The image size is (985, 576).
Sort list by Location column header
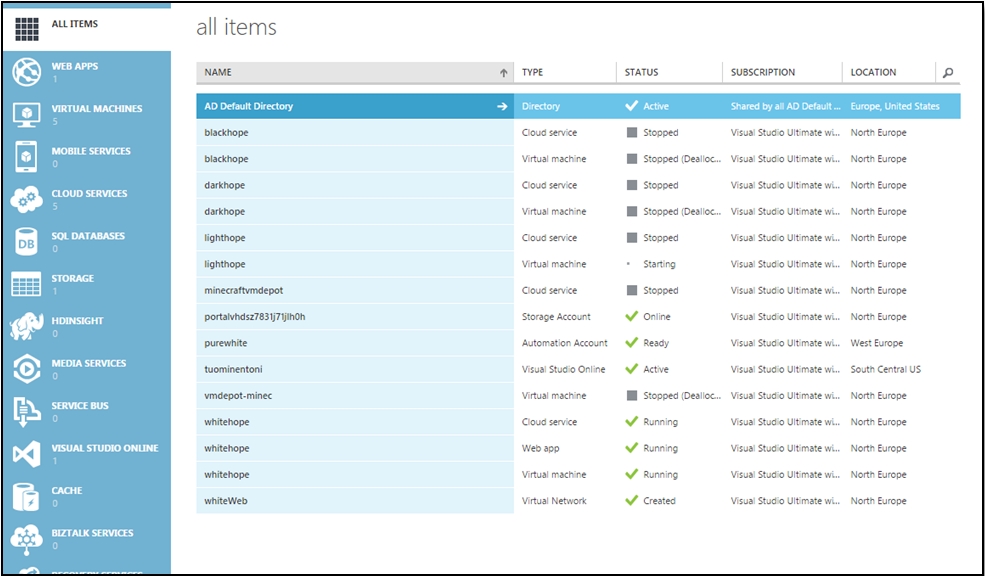click(x=873, y=73)
